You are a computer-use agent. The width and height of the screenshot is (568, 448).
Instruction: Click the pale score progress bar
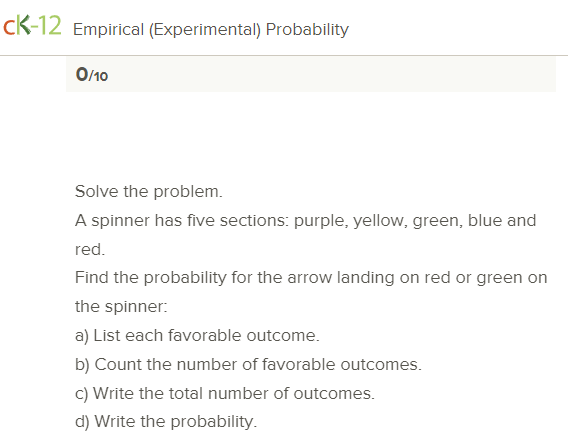[311, 74]
